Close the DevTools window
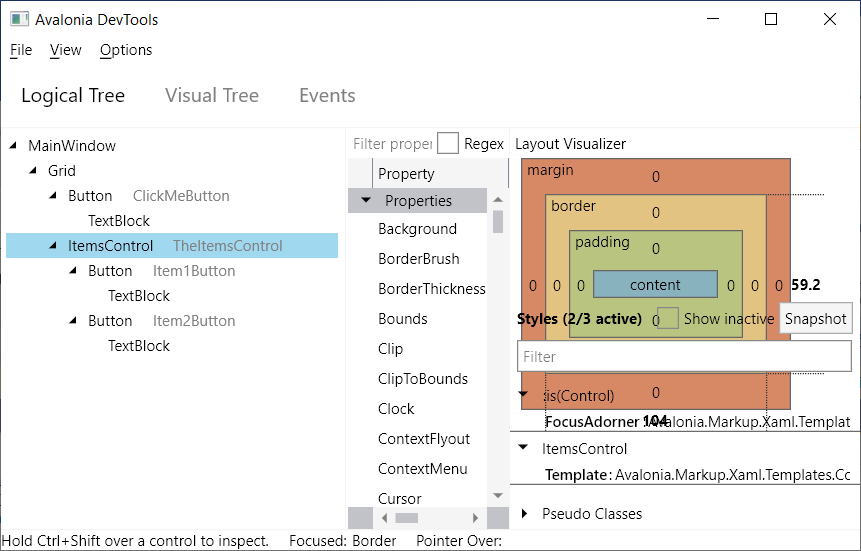861x551 pixels. 830,19
